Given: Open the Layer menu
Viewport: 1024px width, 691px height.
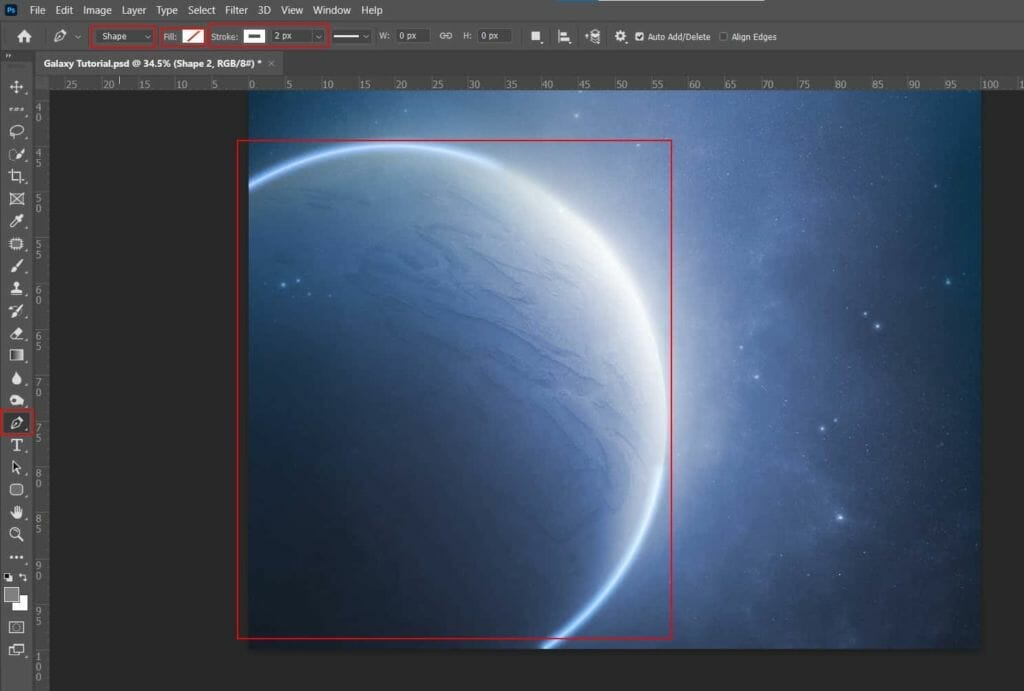Looking at the screenshot, I should [134, 10].
